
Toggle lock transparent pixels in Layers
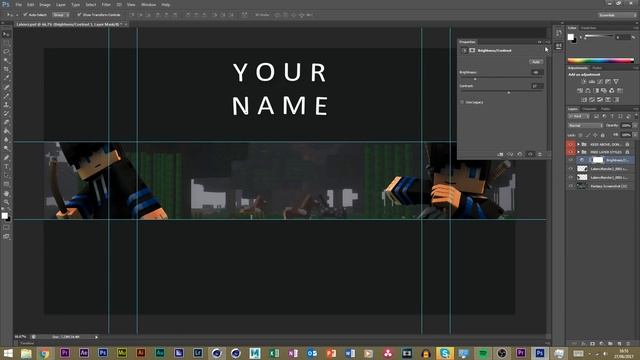580,135
